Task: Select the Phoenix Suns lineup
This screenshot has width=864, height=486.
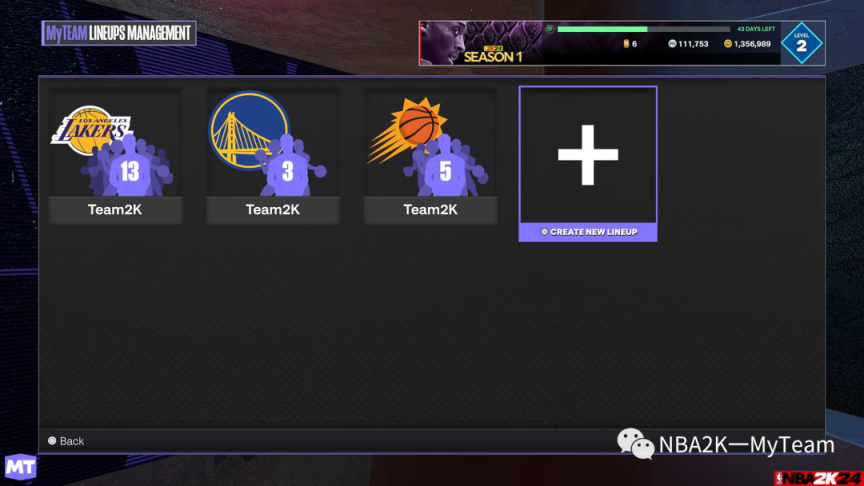Action: [430, 143]
